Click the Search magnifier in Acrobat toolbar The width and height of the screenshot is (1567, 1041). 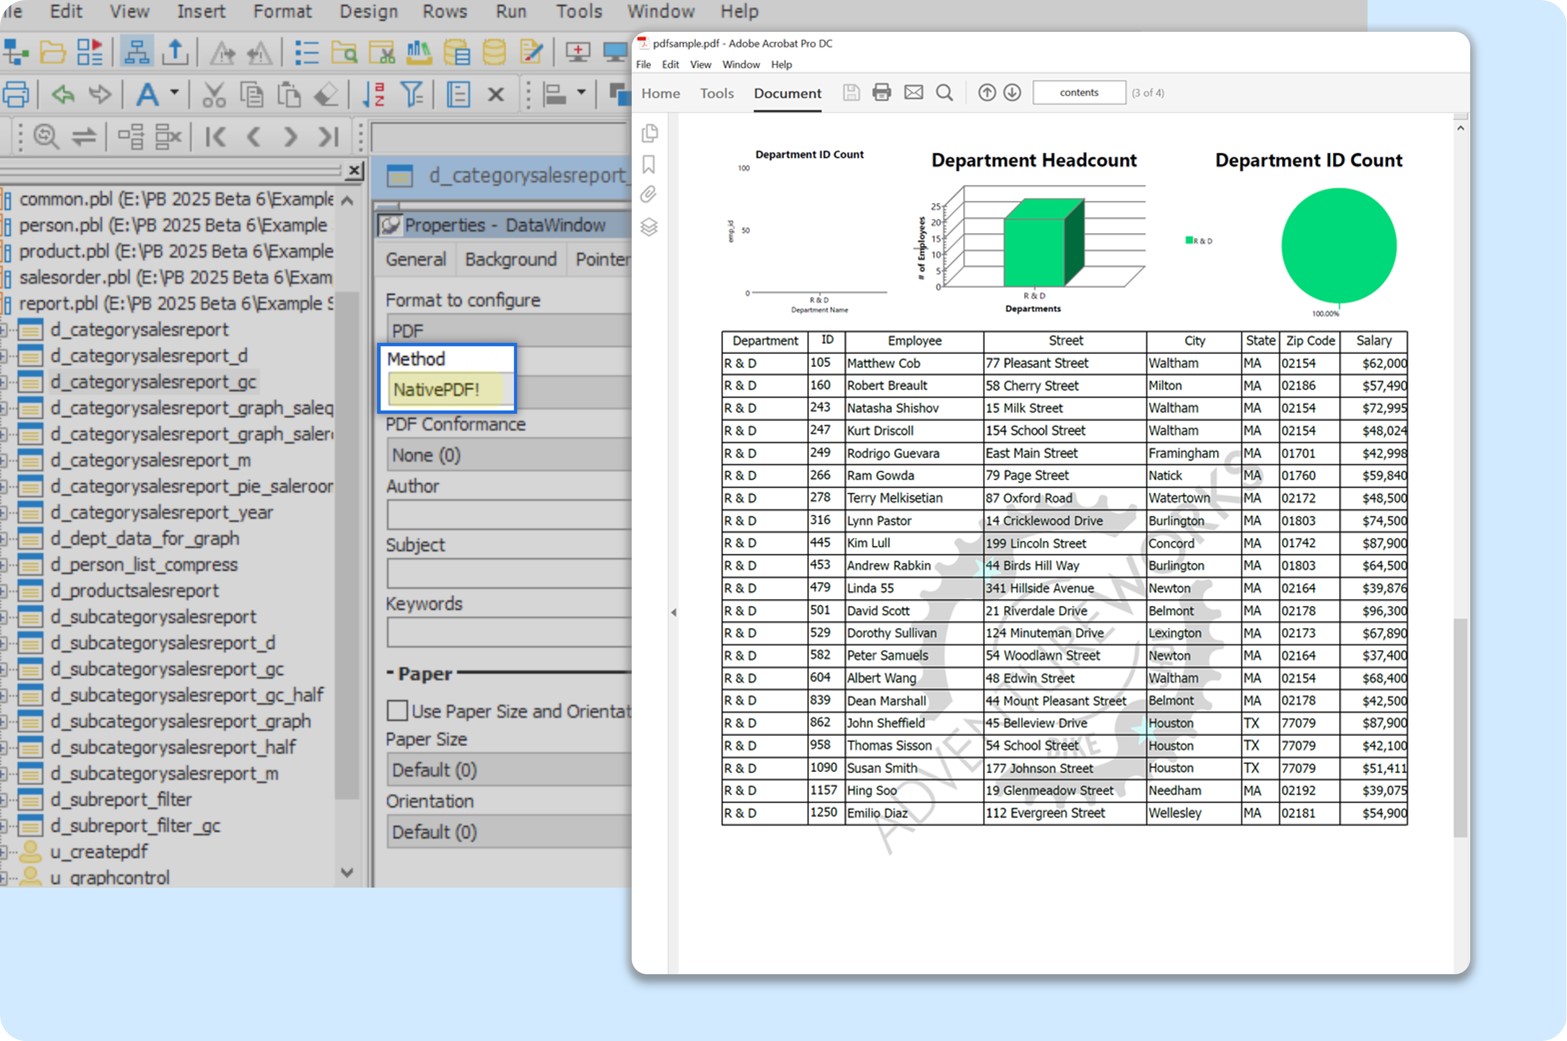[x=944, y=92]
